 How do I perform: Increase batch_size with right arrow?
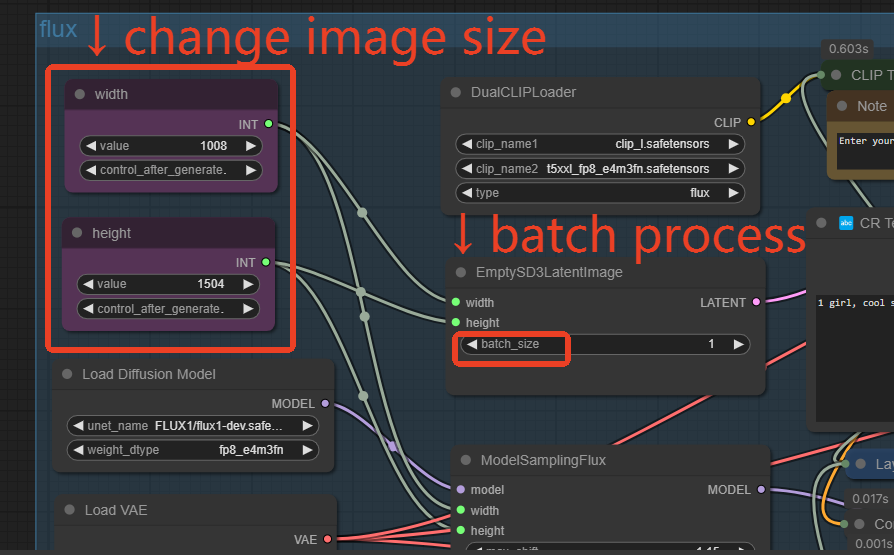739,344
